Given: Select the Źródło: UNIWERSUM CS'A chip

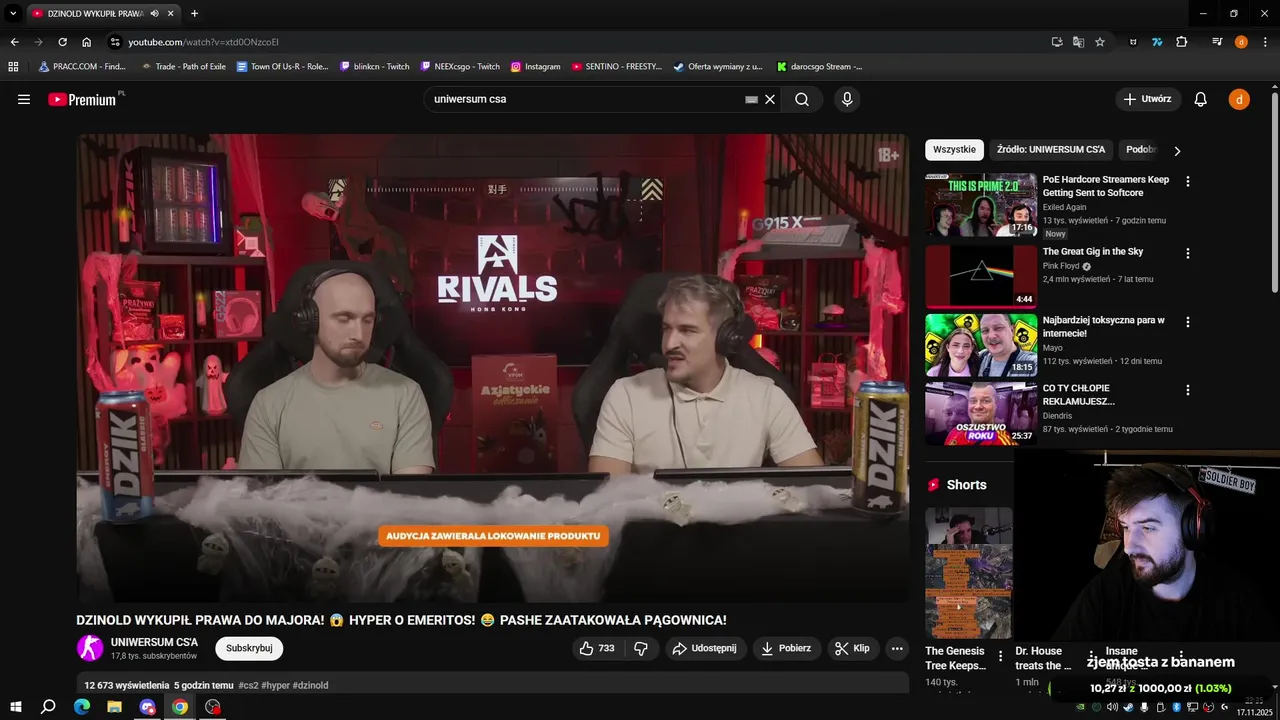Looking at the screenshot, I should (x=1051, y=150).
